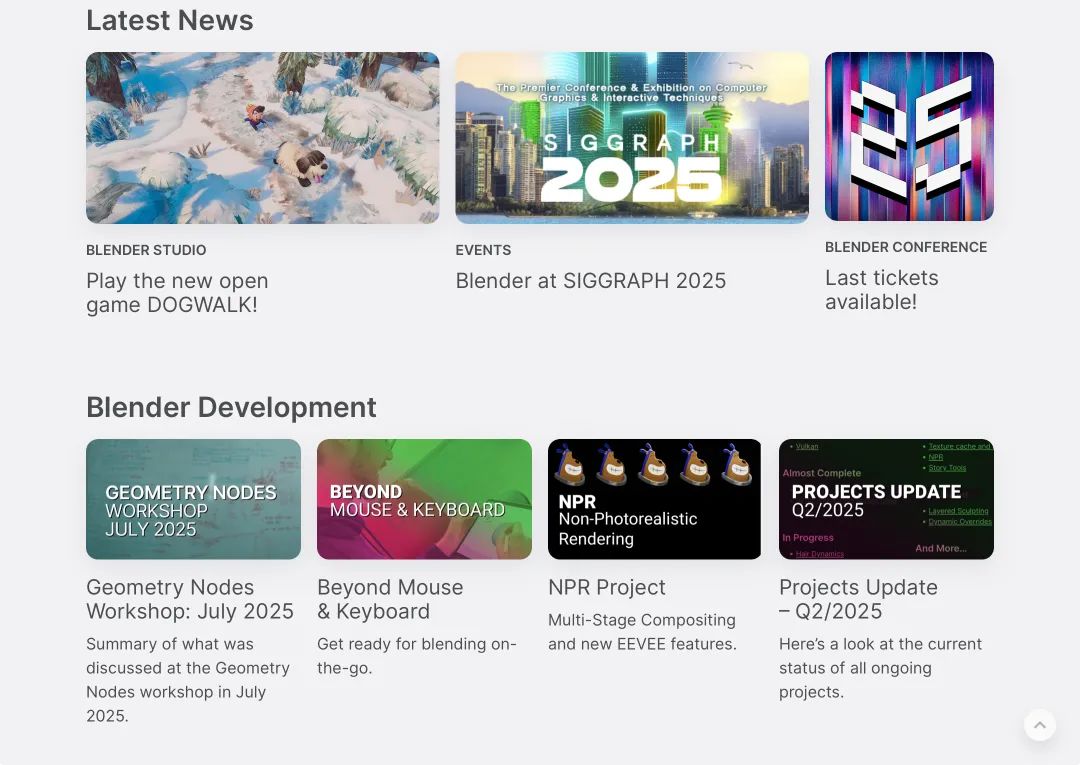Click 'Get ready for blending on-the-go' text
Image resolution: width=1080 pixels, height=765 pixels.
(417, 656)
